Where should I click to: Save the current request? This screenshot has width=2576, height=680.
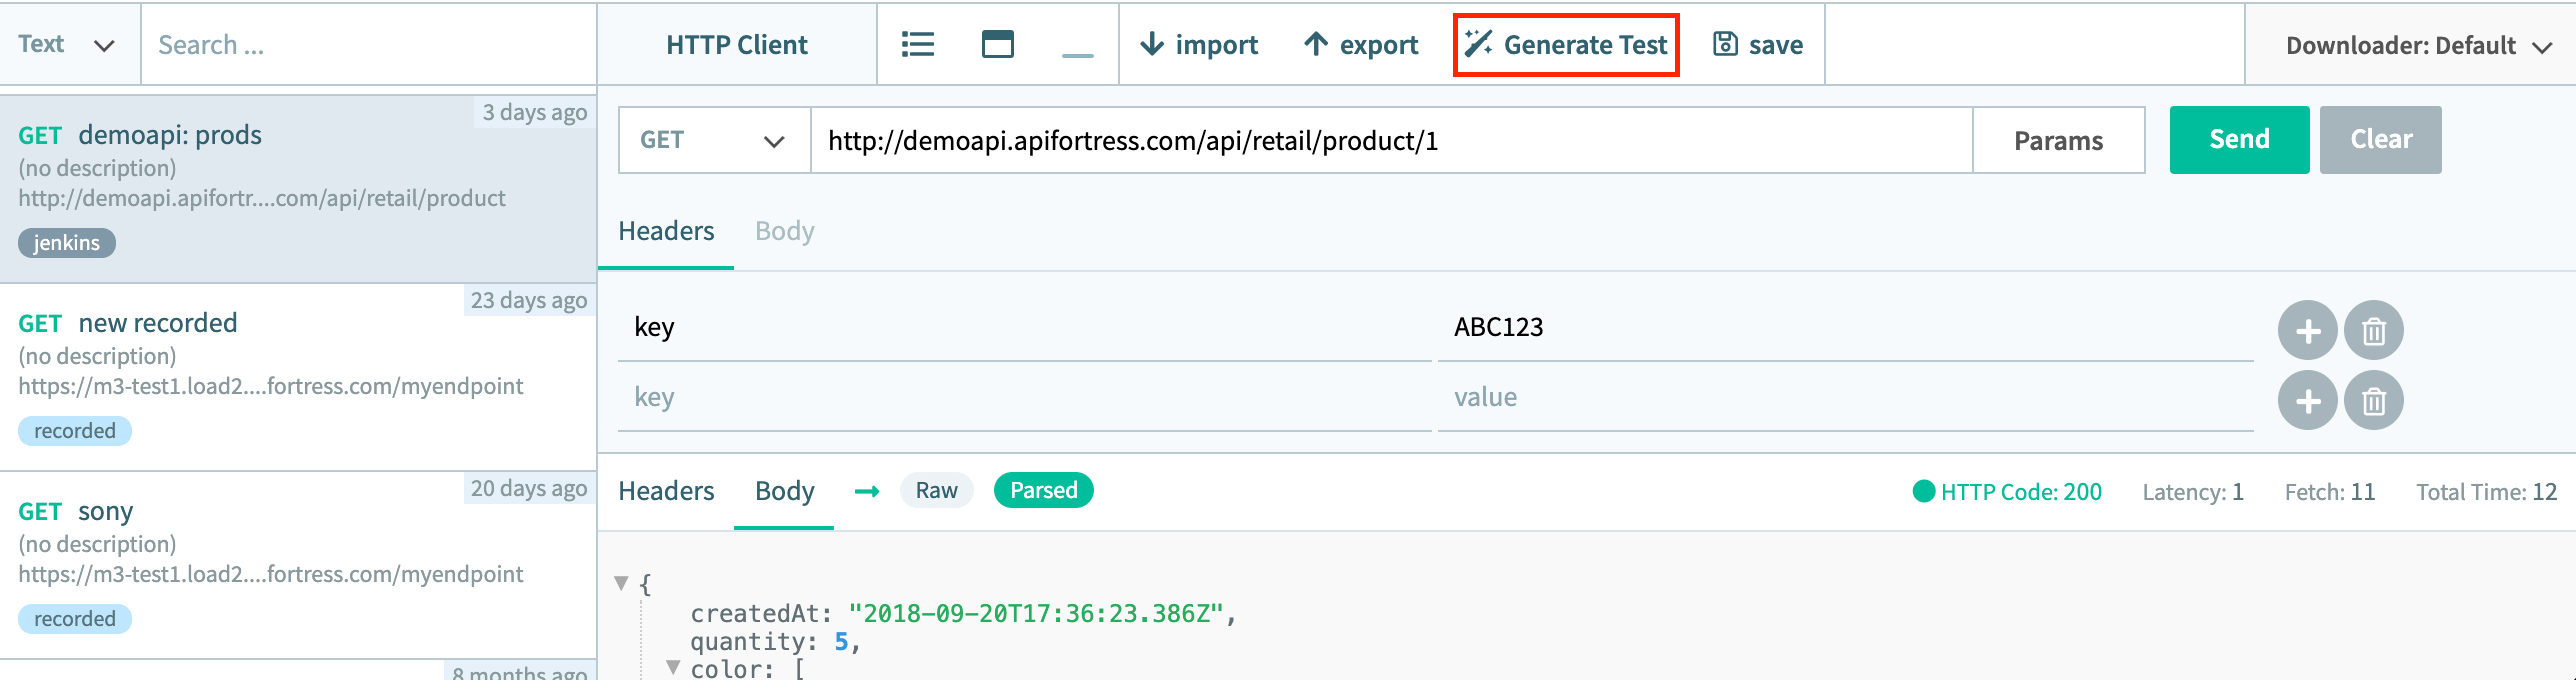click(1758, 44)
